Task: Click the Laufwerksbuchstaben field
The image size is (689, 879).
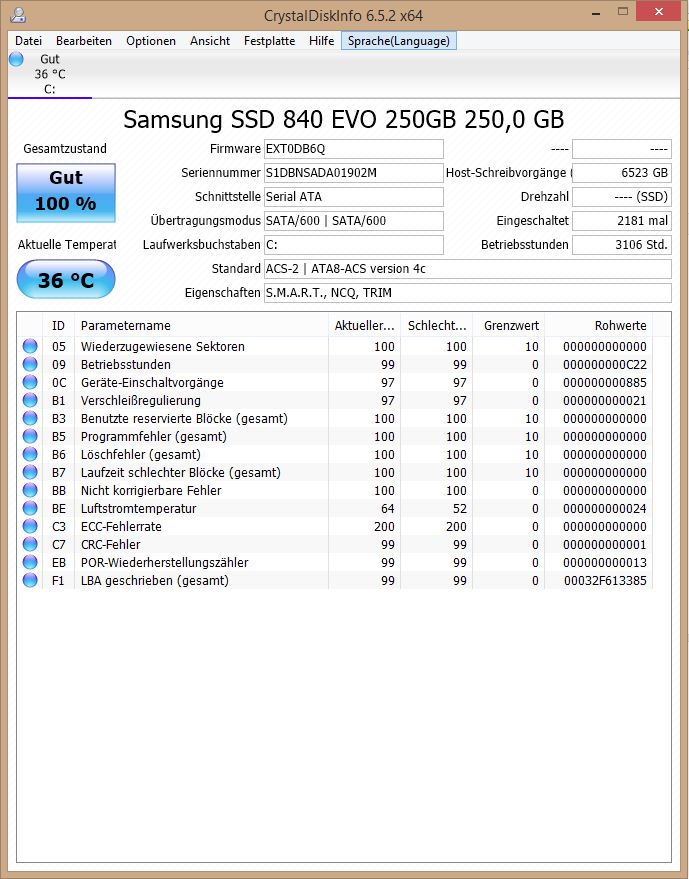Action: (354, 245)
